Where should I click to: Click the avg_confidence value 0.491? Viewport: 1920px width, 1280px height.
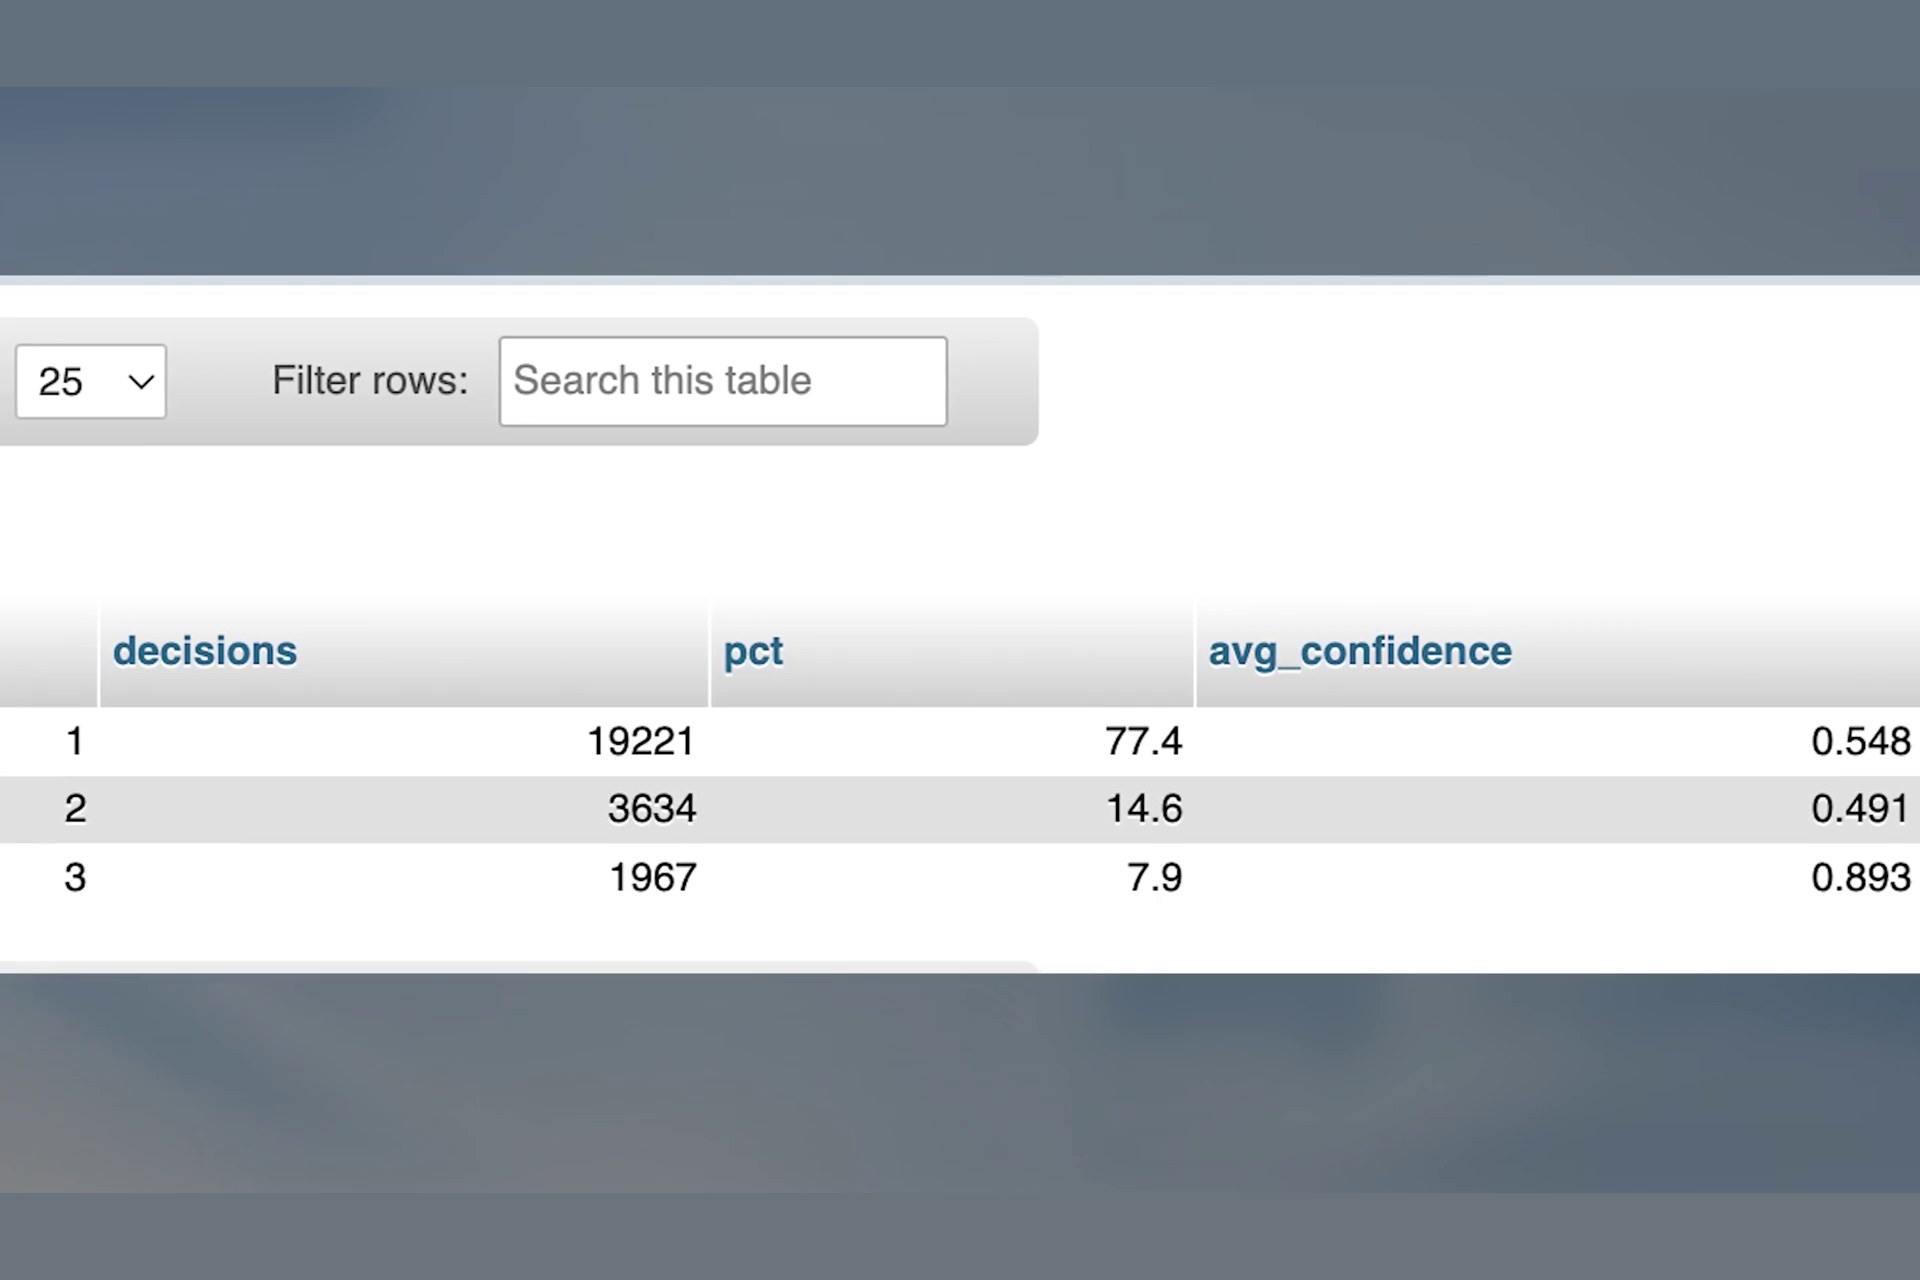tap(1861, 808)
